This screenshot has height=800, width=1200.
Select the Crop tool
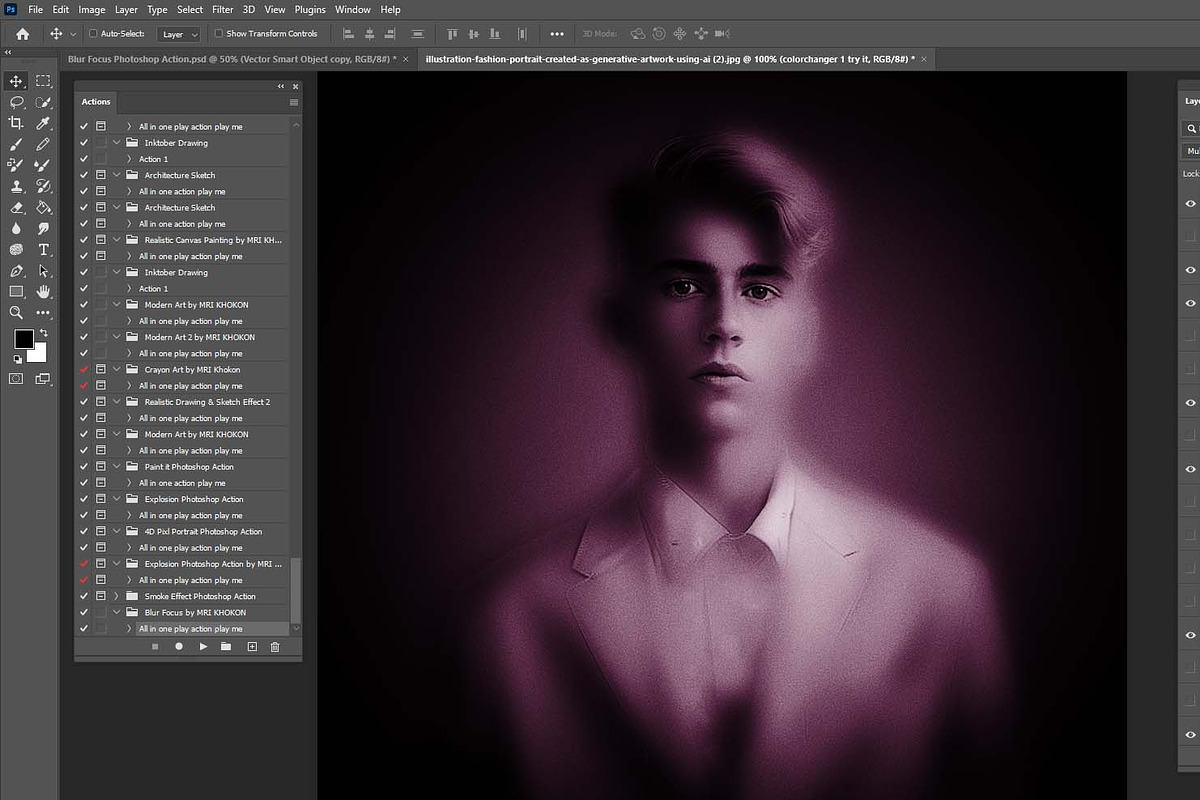pyautogui.click(x=16, y=123)
